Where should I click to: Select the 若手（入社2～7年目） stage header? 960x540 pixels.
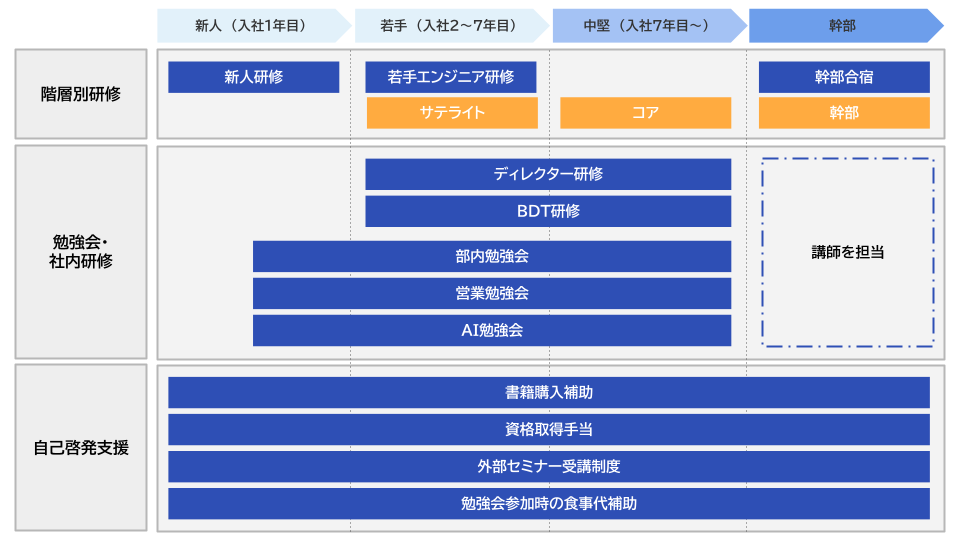[x=450, y=26]
